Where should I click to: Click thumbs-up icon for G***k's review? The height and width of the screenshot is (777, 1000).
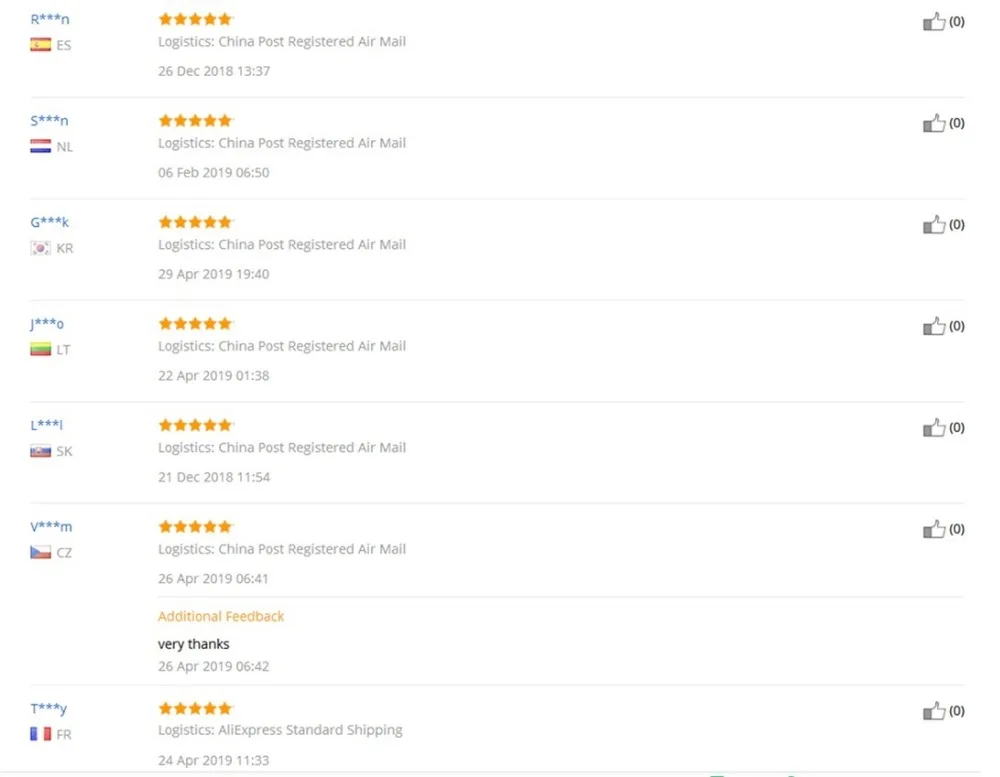(x=934, y=225)
